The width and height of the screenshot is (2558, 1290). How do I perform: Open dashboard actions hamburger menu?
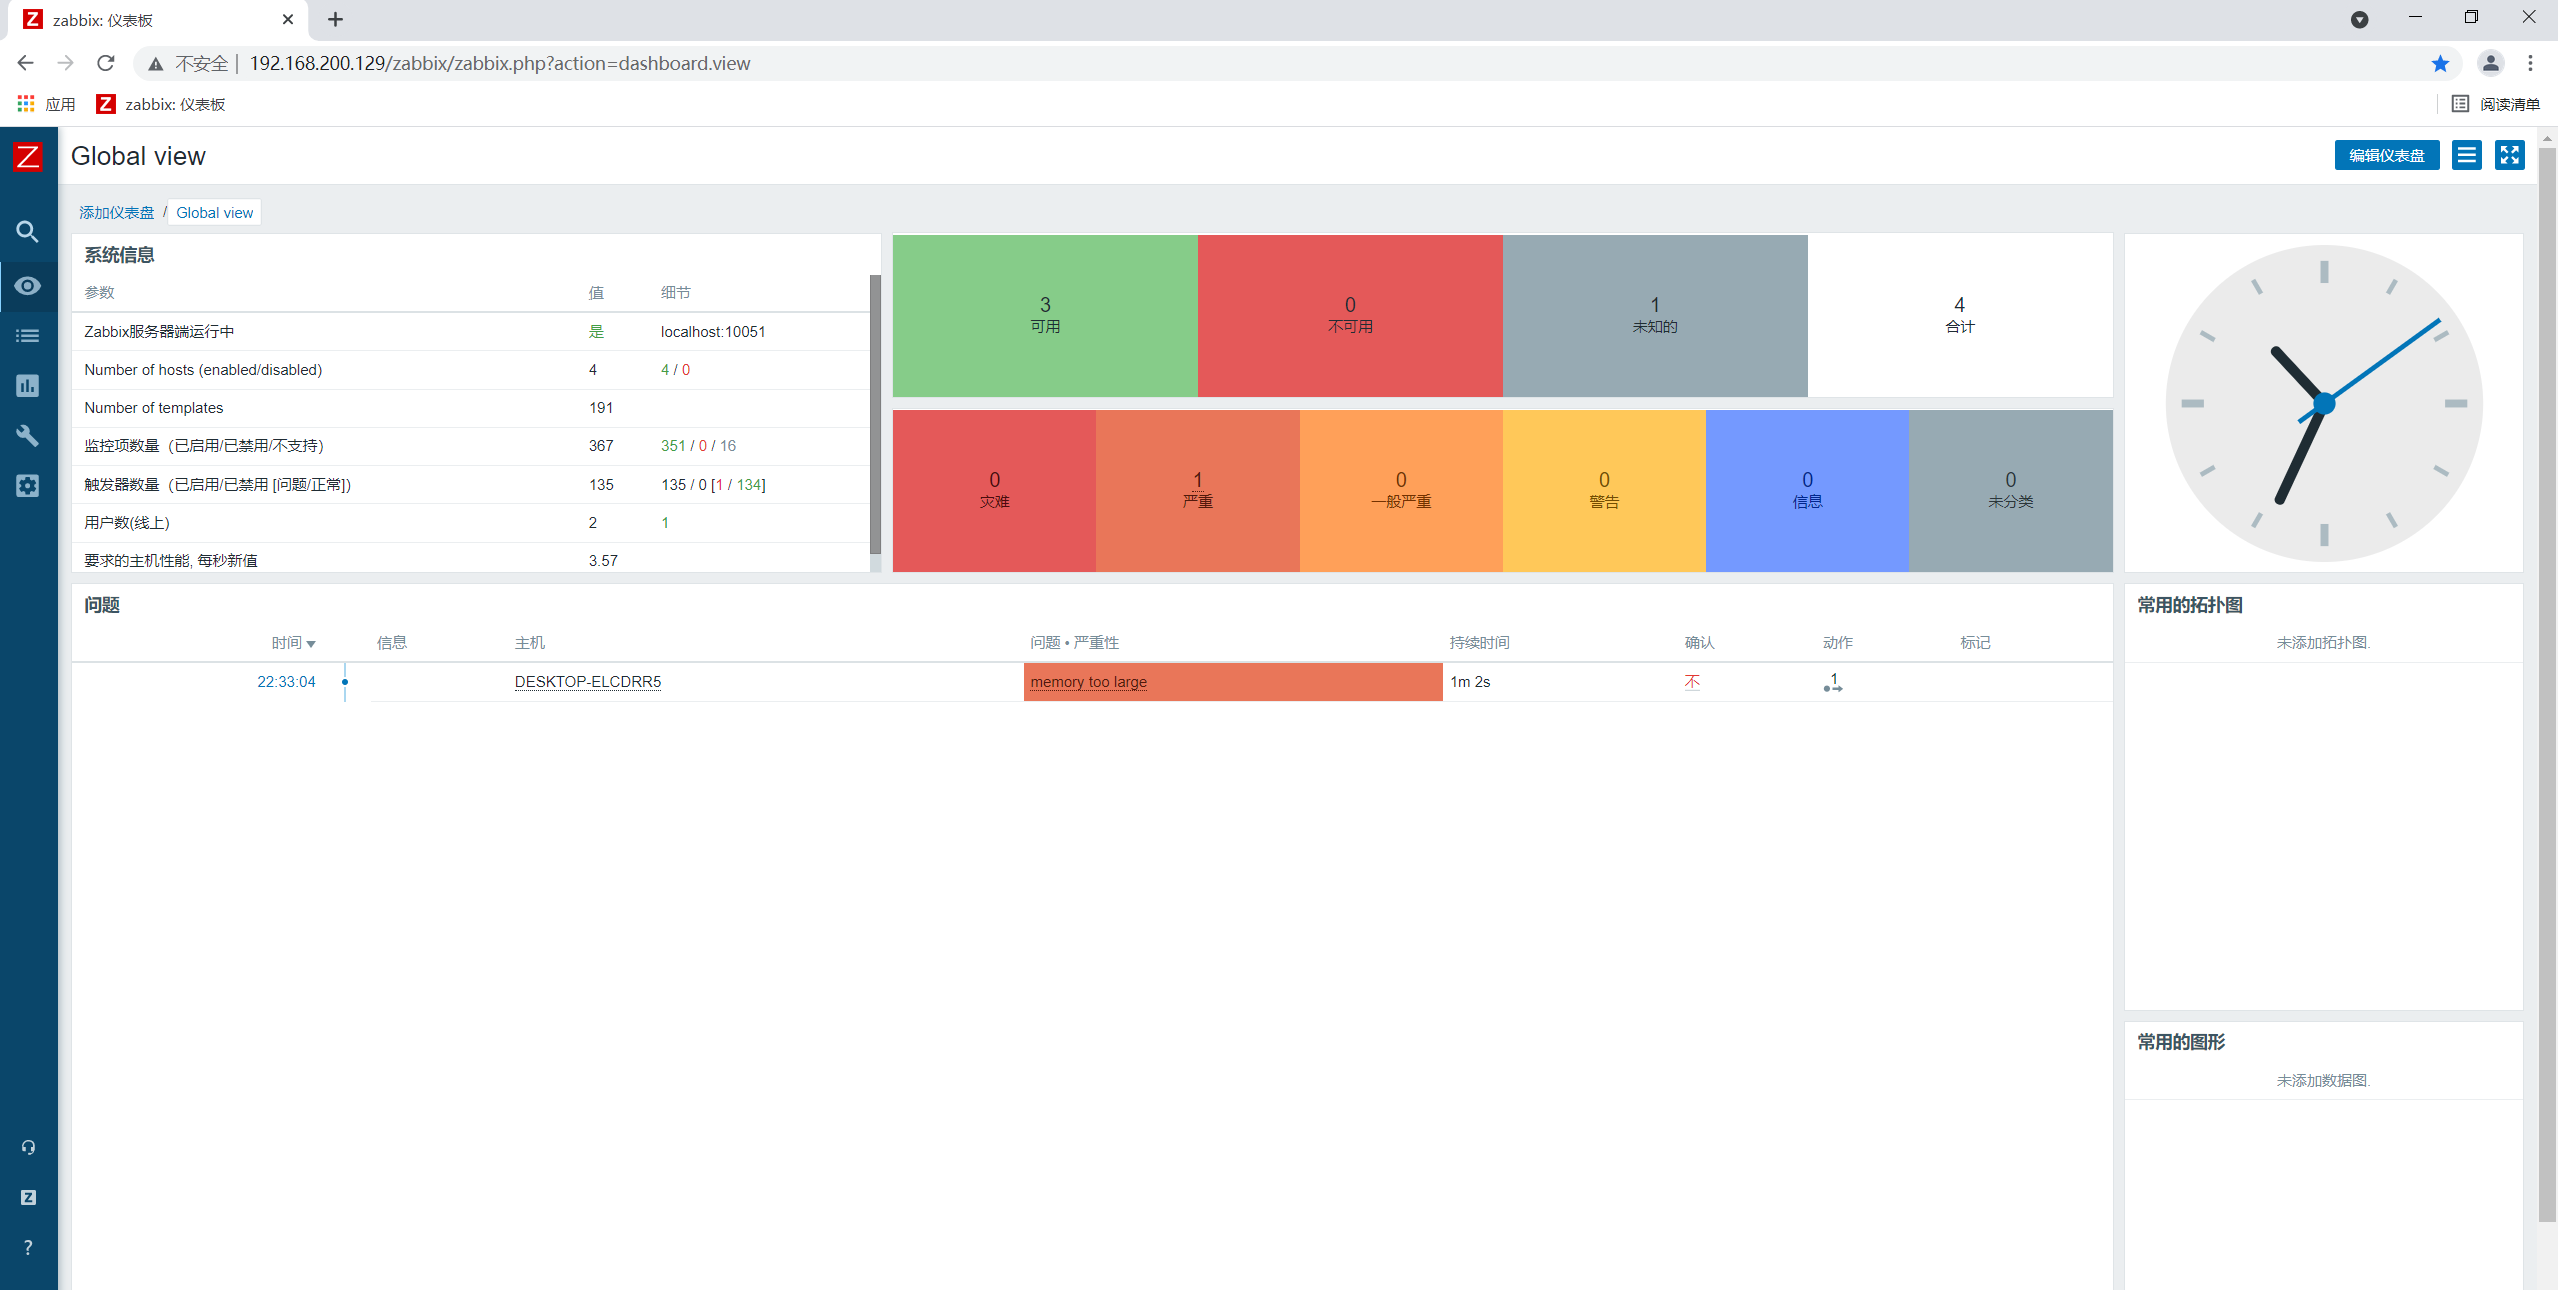2466,155
